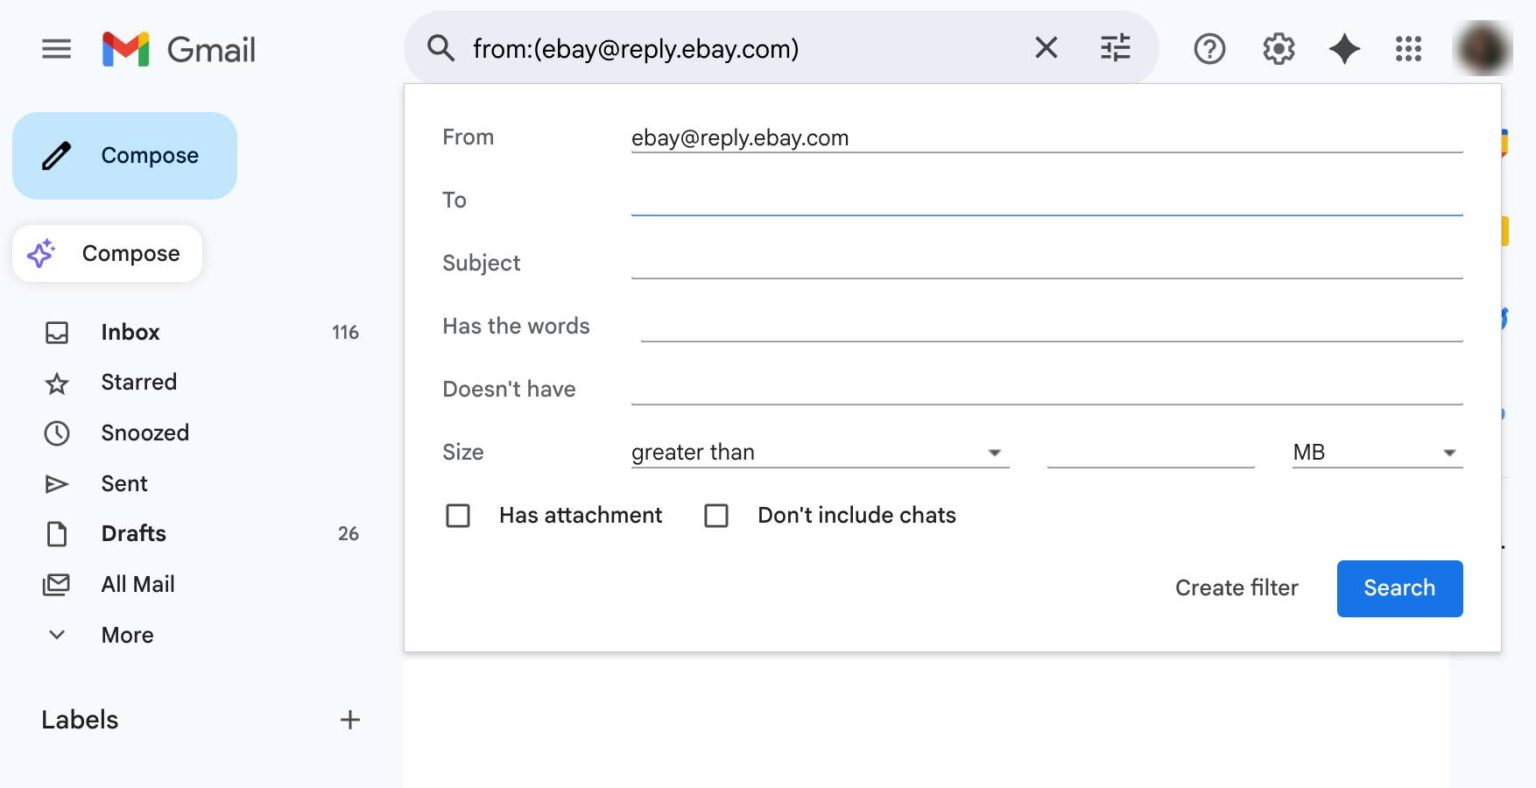Open the Gemini sparkle icon
Screen dimensions: 1536x788
(x=1344, y=48)
